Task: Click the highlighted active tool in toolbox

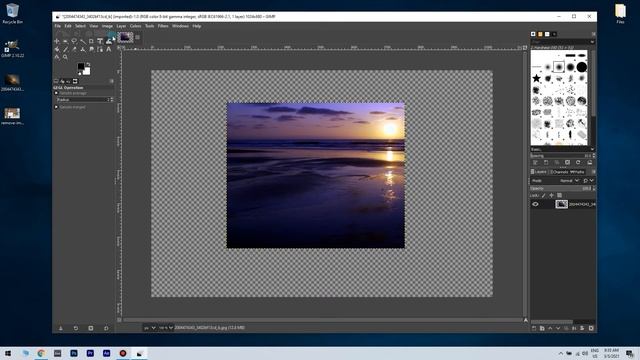Action: tap(109, 41)
